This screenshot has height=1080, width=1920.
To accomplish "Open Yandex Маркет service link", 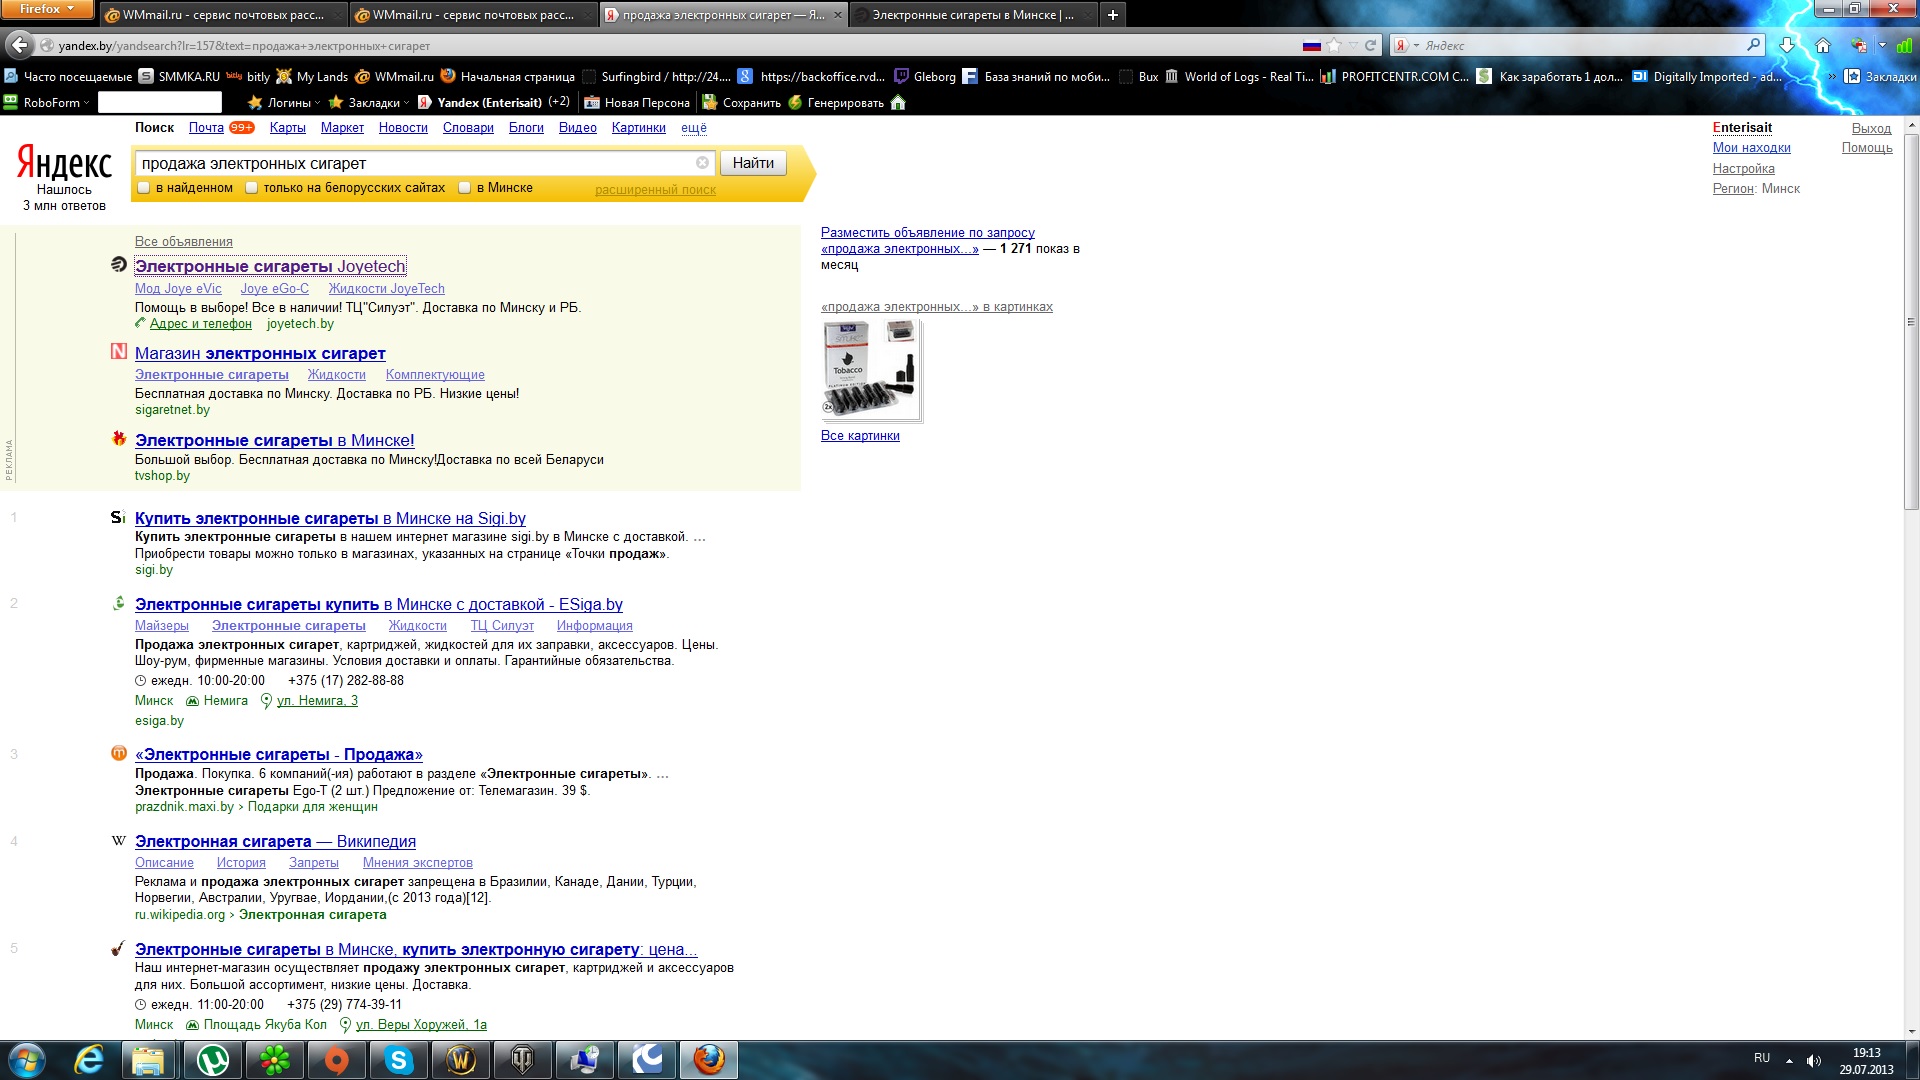I will pos(342,128).
